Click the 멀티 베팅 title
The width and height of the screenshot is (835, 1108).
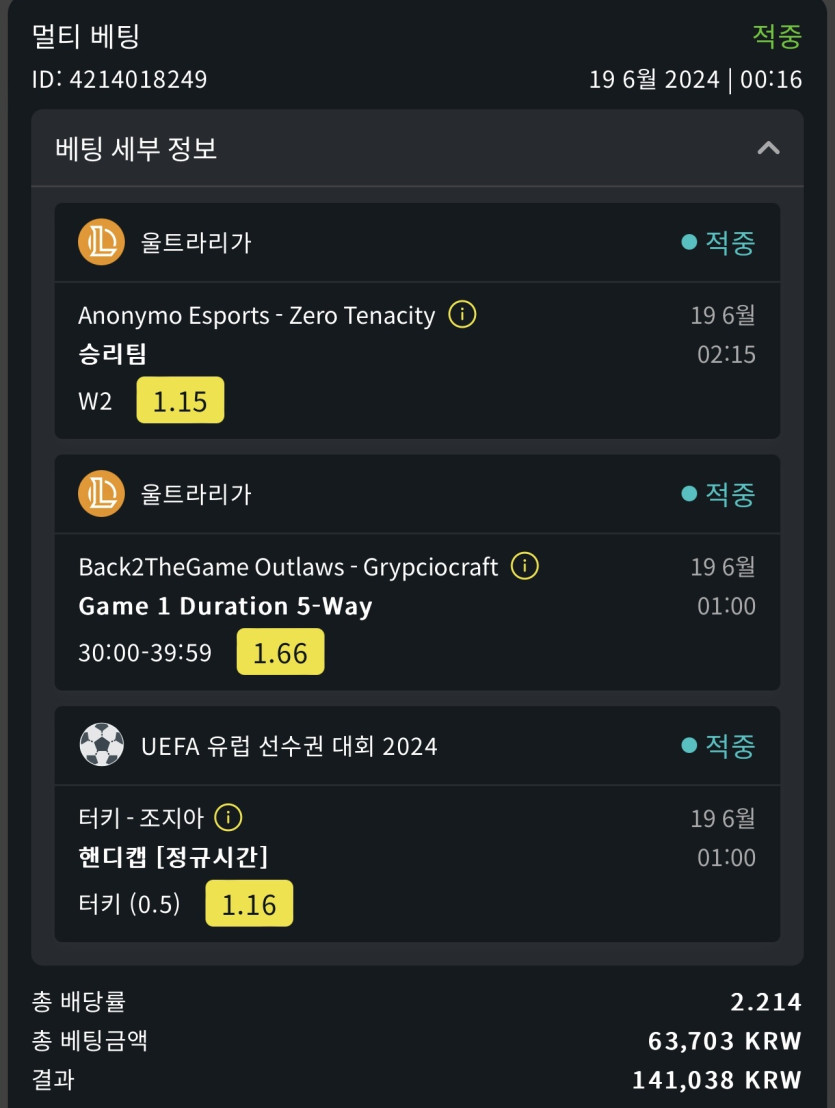point(86,37)
